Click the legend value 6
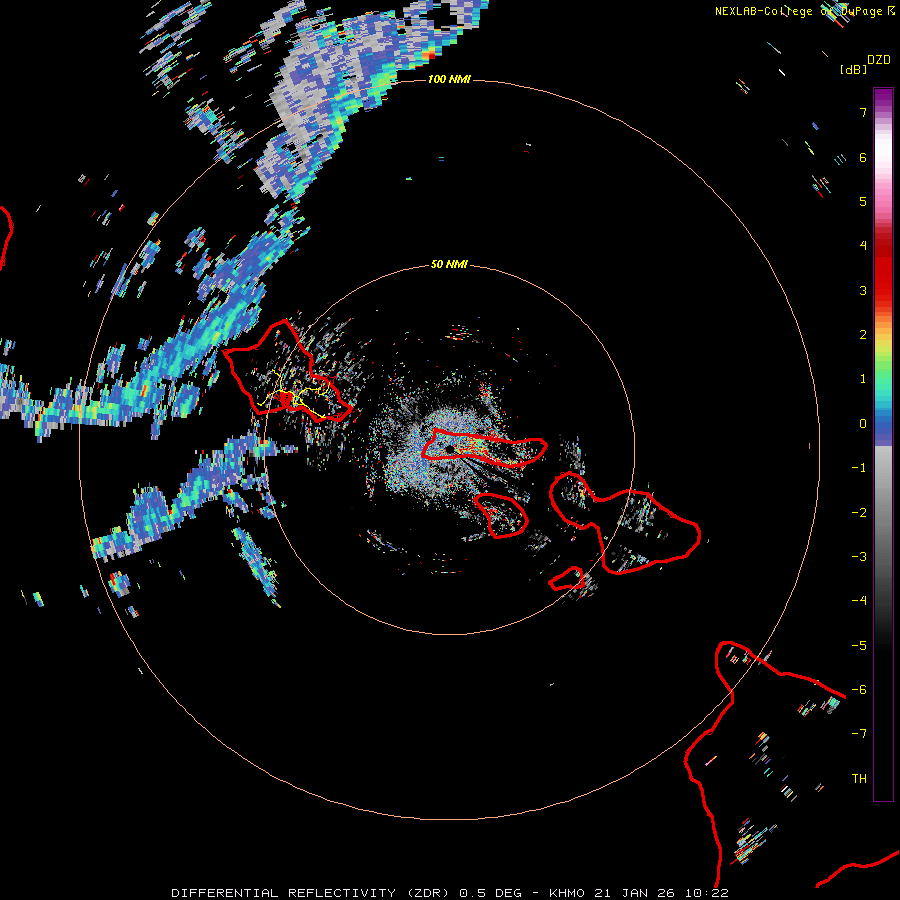 (x=863, y=157)
